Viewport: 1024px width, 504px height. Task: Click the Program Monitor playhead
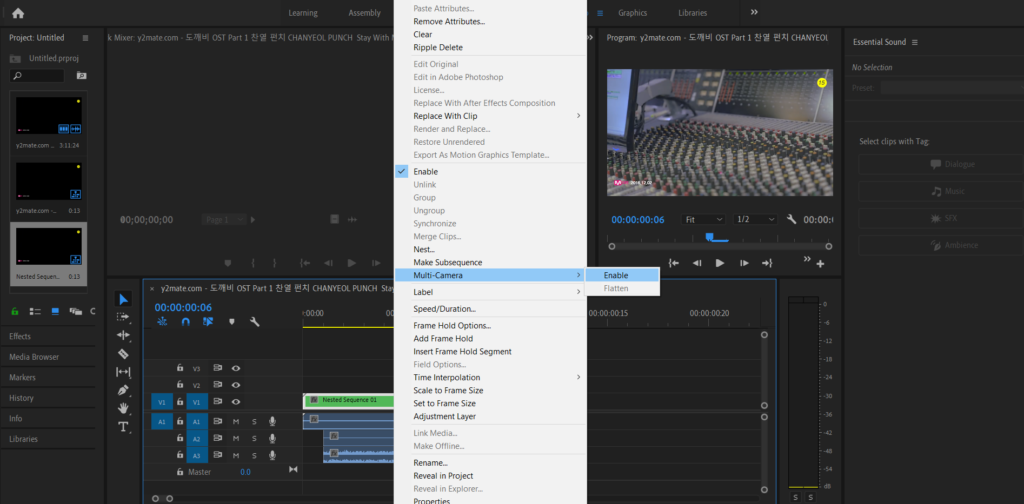[x=709, y=236]
